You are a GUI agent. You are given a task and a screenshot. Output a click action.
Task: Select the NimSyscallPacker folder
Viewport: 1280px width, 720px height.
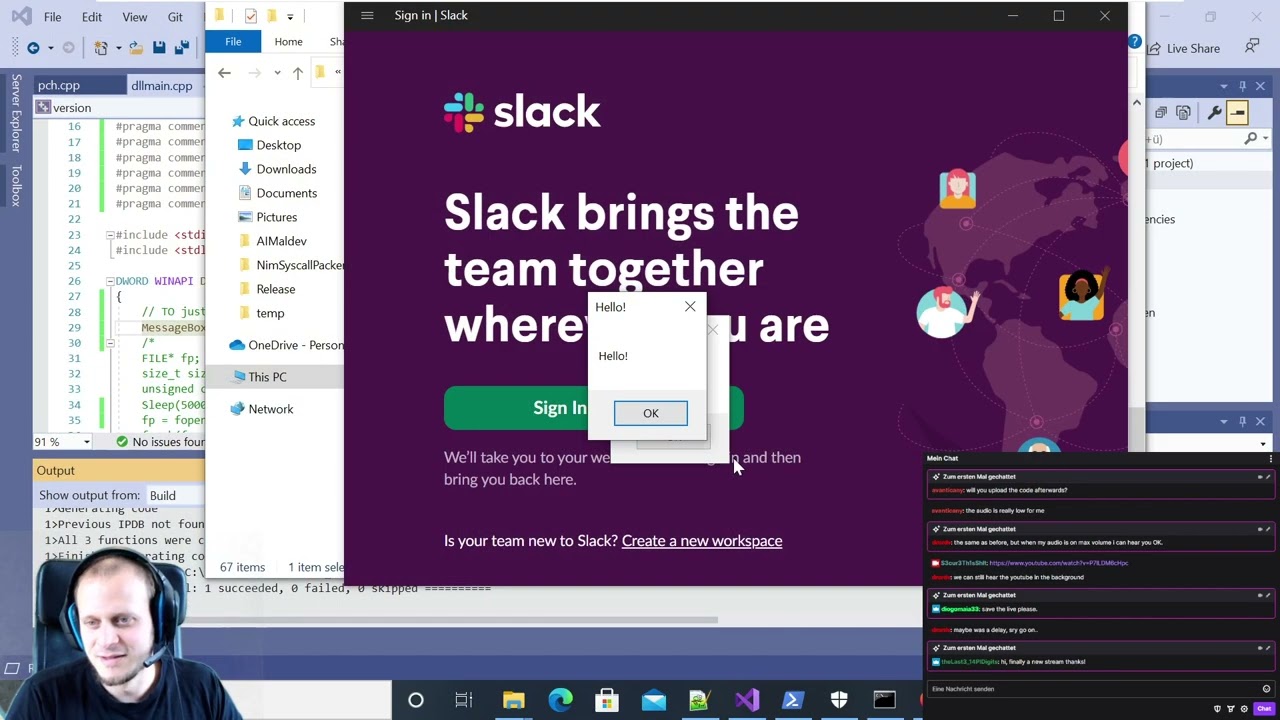[291, 265]
